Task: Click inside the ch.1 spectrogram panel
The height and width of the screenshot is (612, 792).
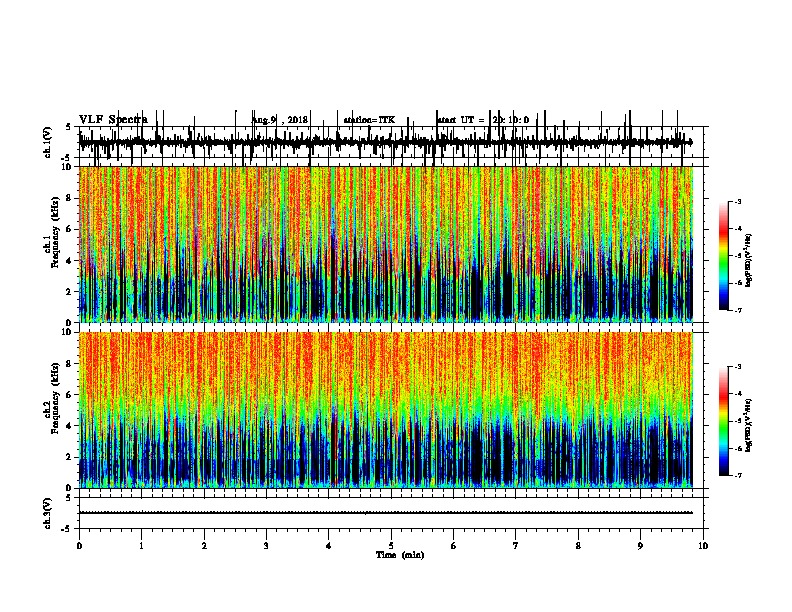Action: point(385,244)
